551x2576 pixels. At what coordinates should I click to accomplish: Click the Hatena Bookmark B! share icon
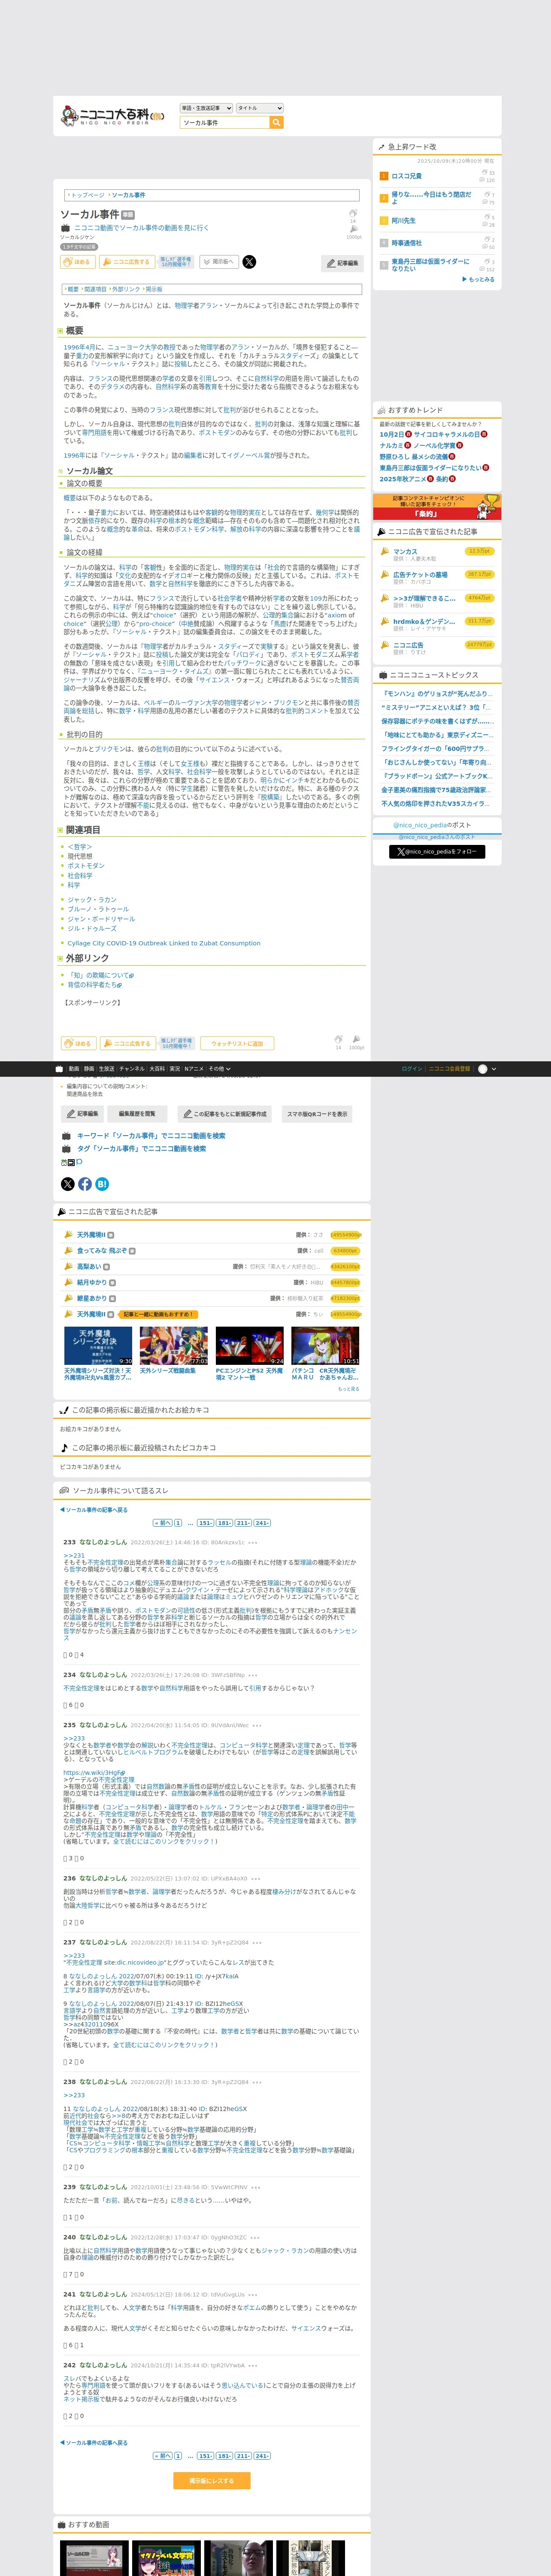pyautogui.click(x=102, y=1184)
